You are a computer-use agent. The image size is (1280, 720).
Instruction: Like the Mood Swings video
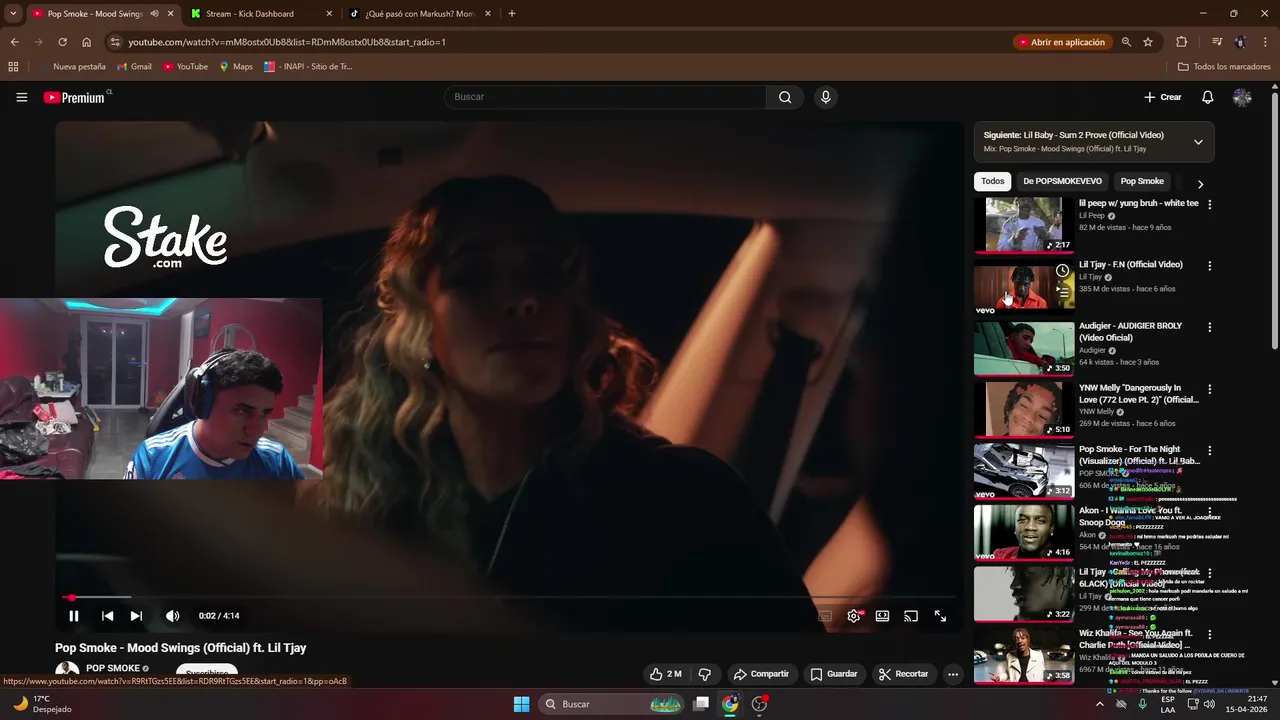pyautogui.click(x=665, y=674)
